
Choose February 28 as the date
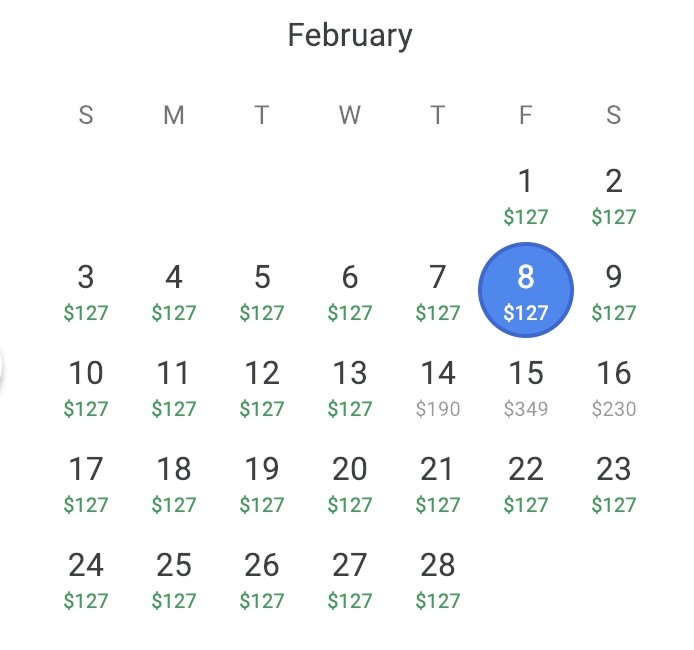pyautogui.click(x=438, y=579)
